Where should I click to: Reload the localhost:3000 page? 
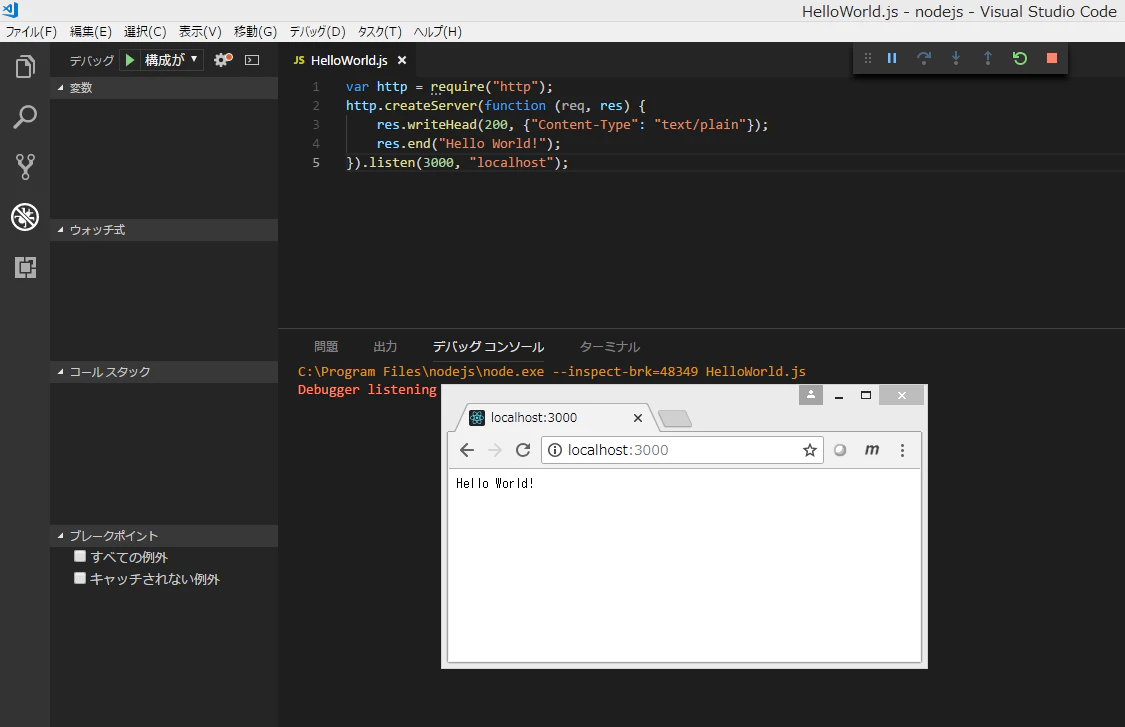tap(523, 450)
